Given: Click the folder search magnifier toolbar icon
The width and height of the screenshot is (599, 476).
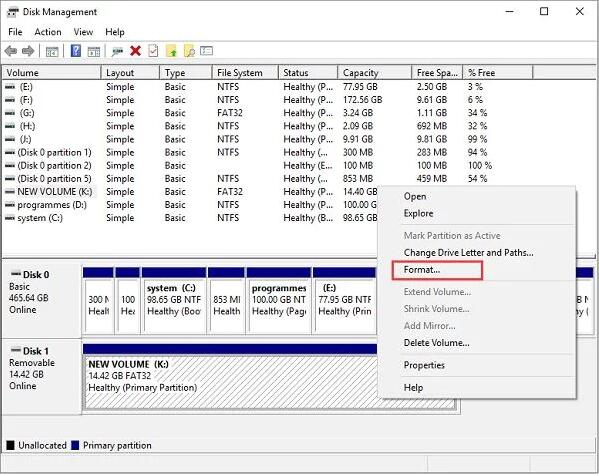Looking at the screenshot, I should [189, 51].
